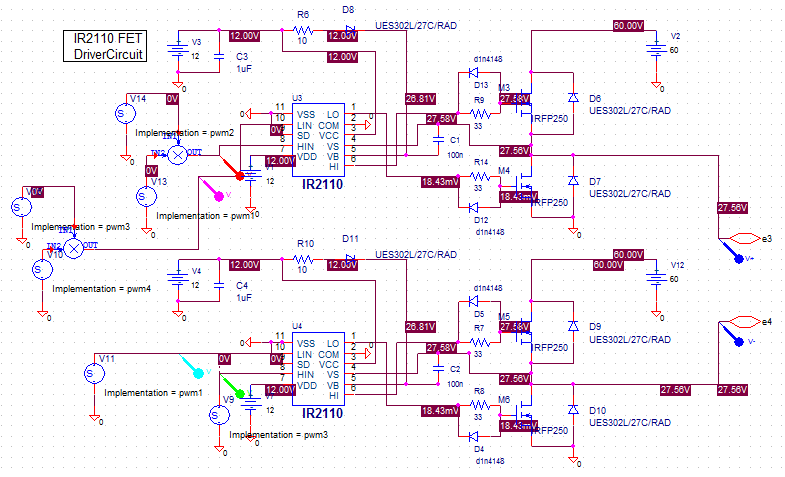Click the 12.00V label next to V4
Viewport: 785px width, 477px height.
tap(244, 265)
